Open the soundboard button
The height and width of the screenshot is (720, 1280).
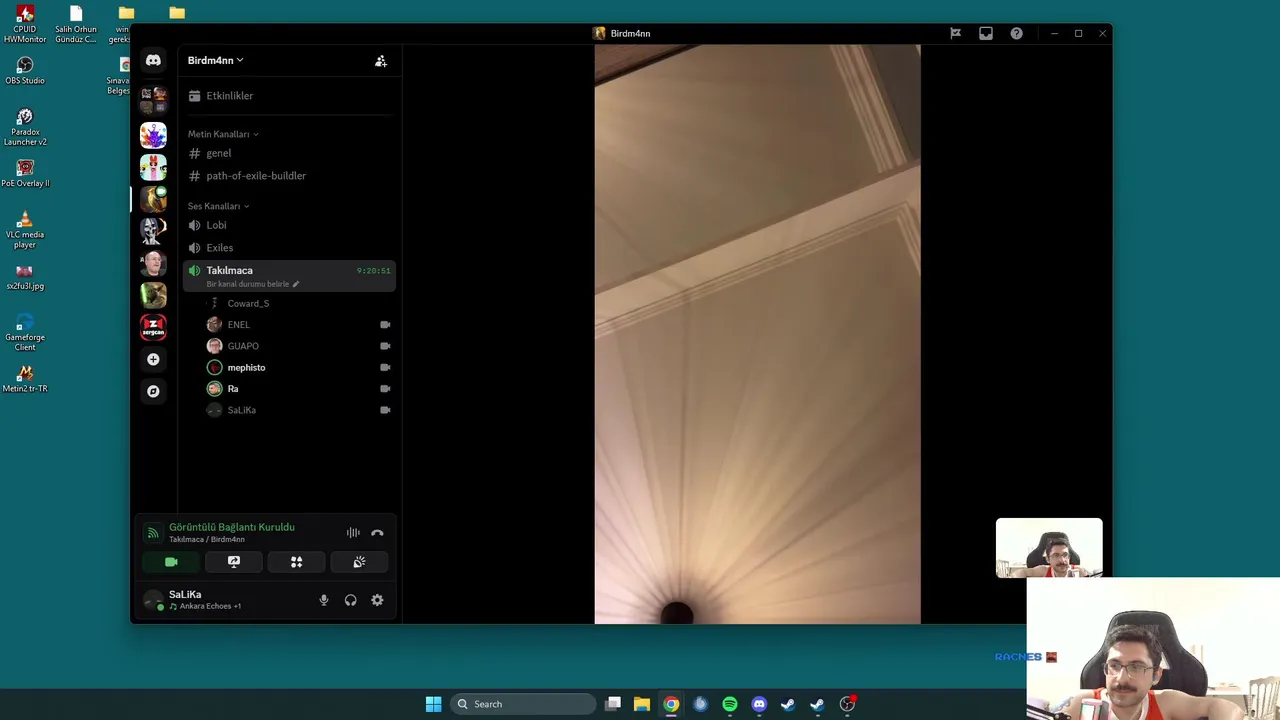[359, 562]
